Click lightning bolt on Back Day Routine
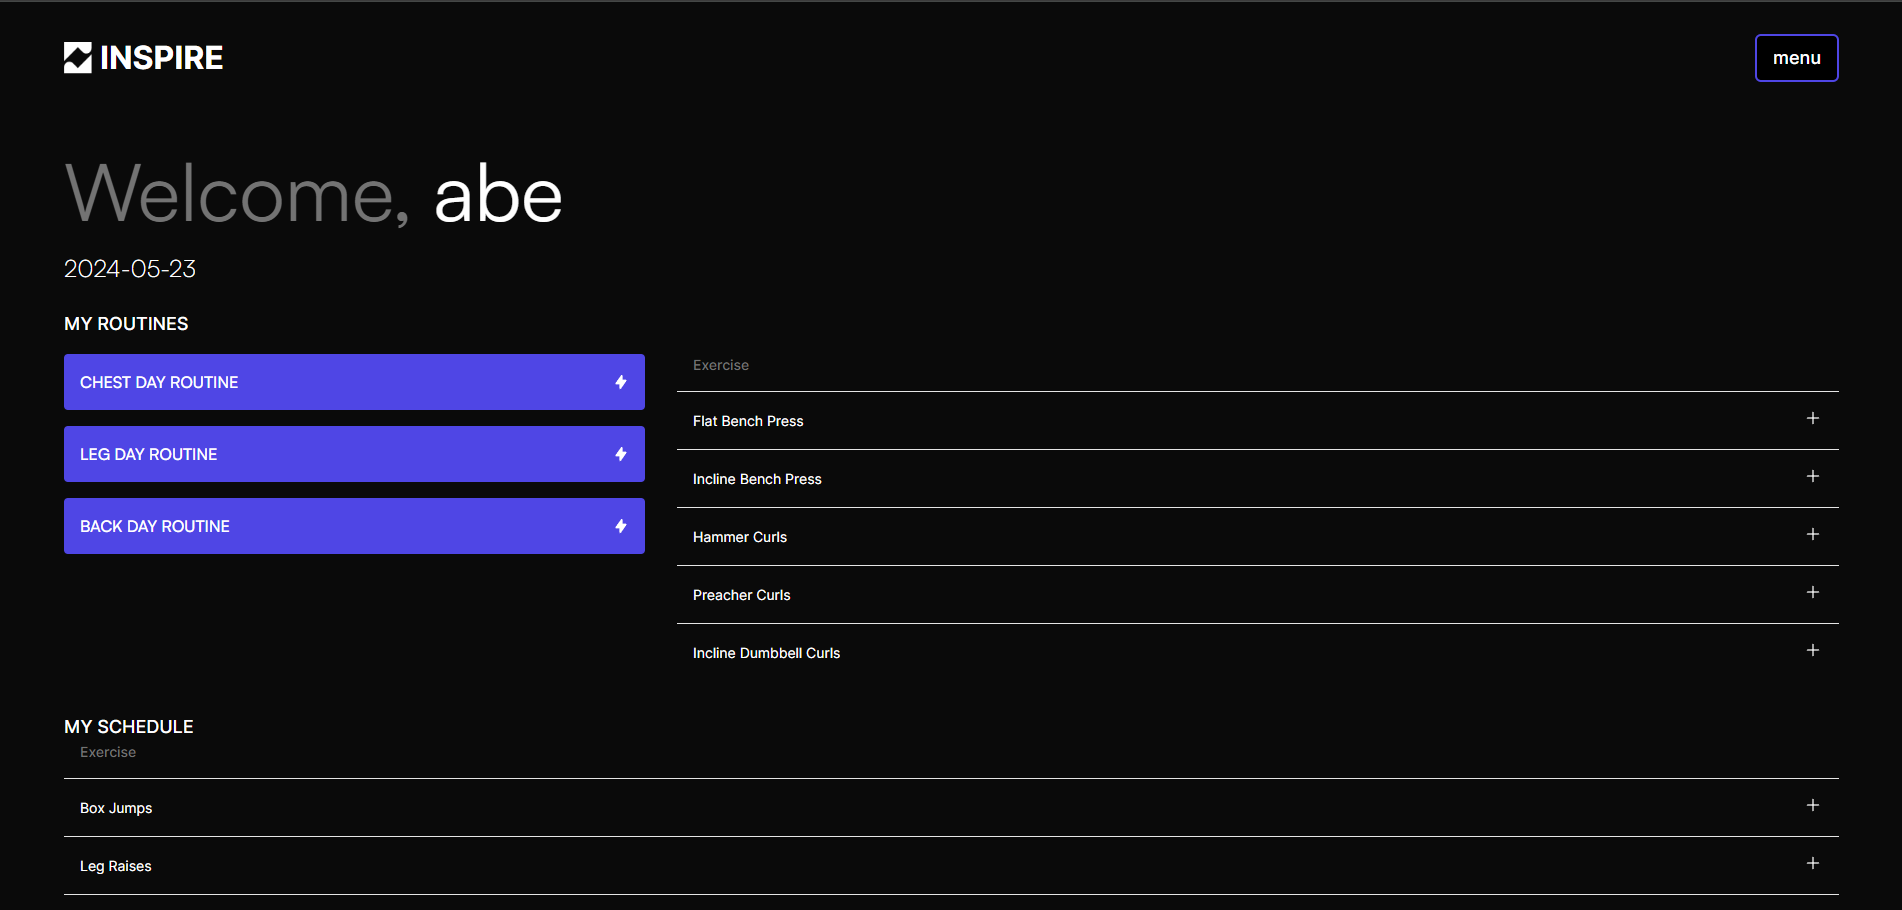The width and height of the screenshot is (1902, 910). pyautogui.click(x=621, y=526)
